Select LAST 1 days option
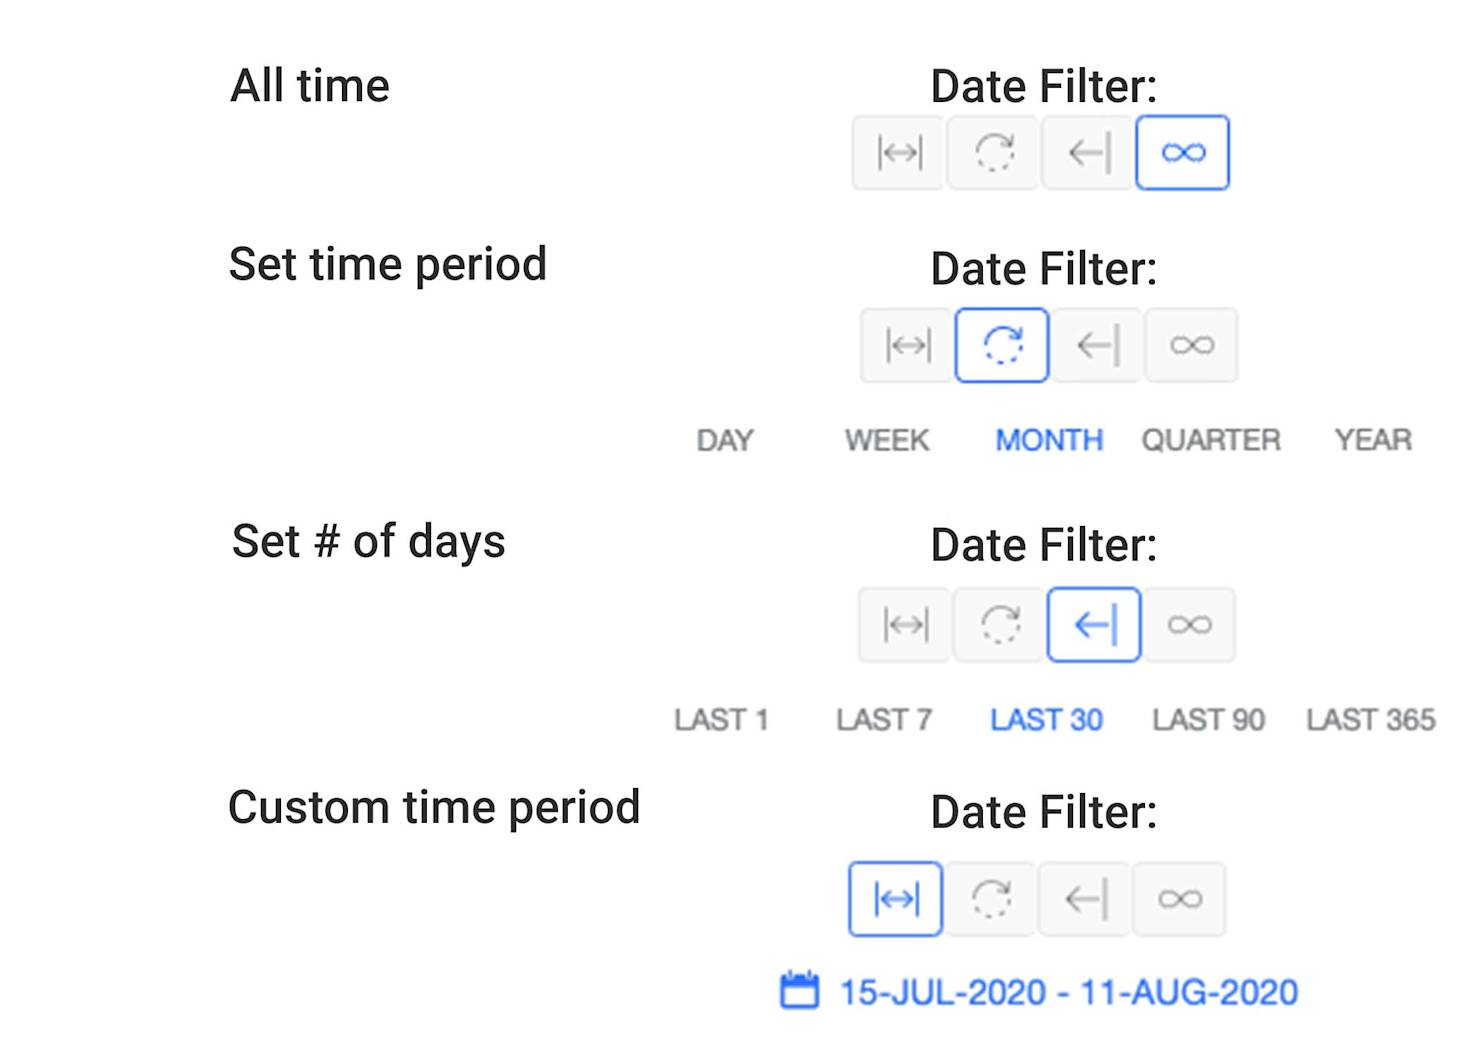Screen dimensions: 1480x1057 [x=721, y=720]
